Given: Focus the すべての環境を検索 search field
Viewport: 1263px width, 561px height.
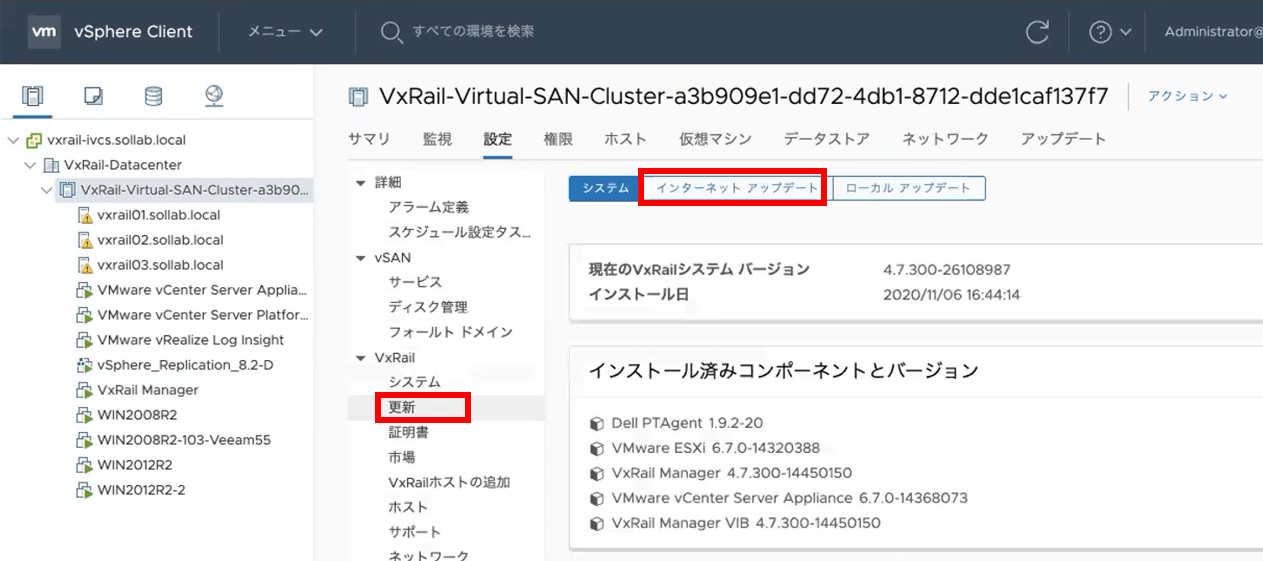Looking at the screenshot, I should [x=473, y=32].
